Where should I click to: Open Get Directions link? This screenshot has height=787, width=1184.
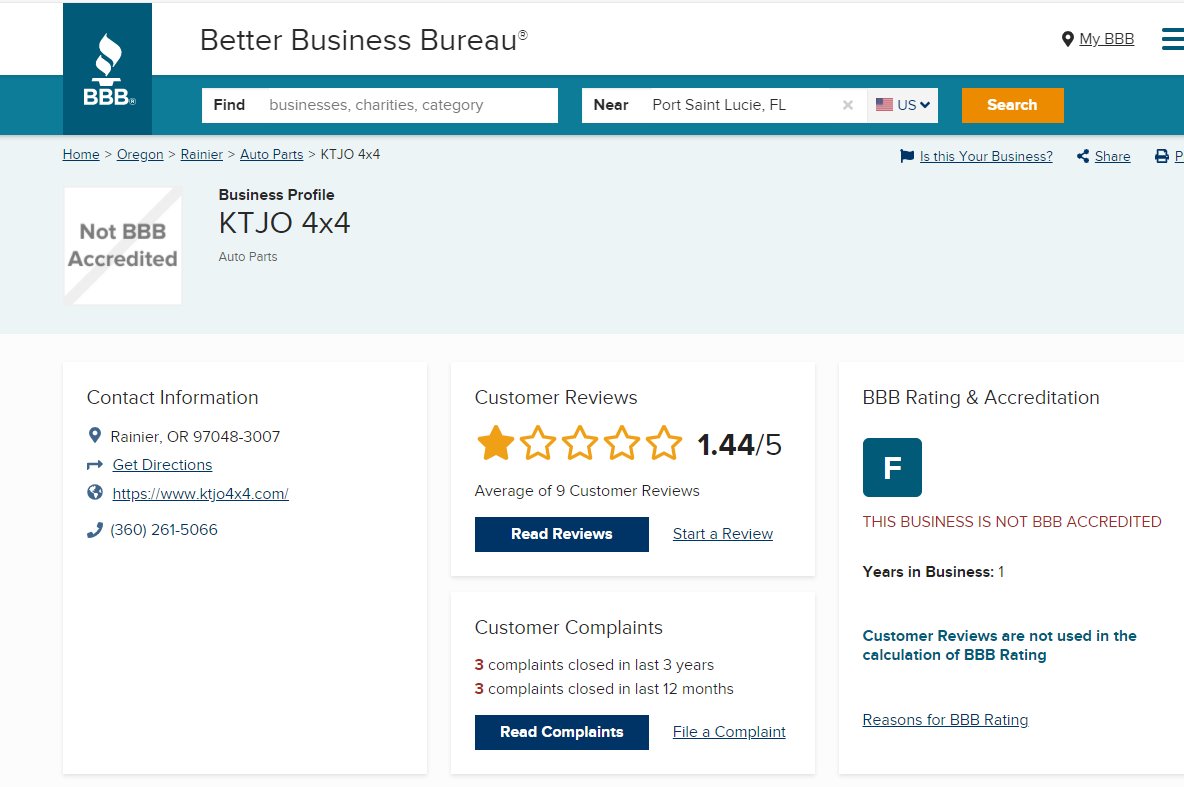(x=162, y=464)
